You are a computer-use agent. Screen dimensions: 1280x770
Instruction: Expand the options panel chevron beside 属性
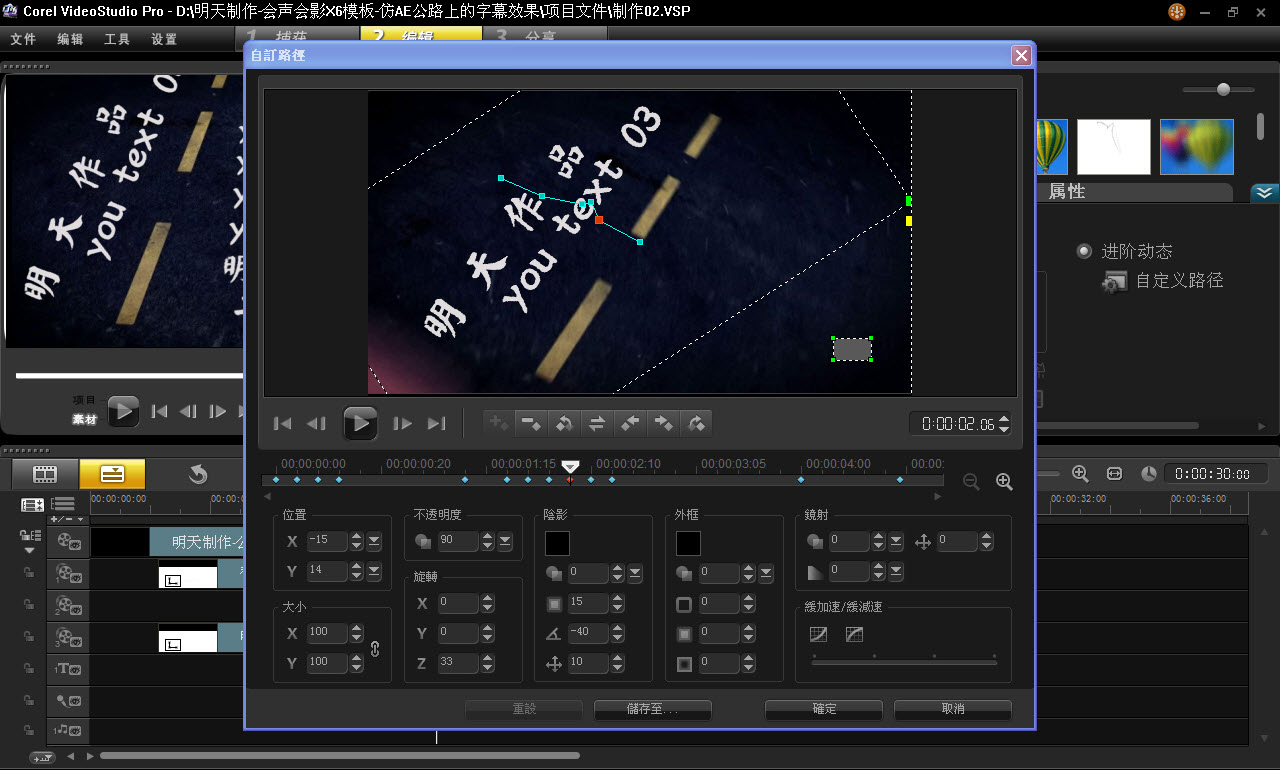pos(1265,193)
